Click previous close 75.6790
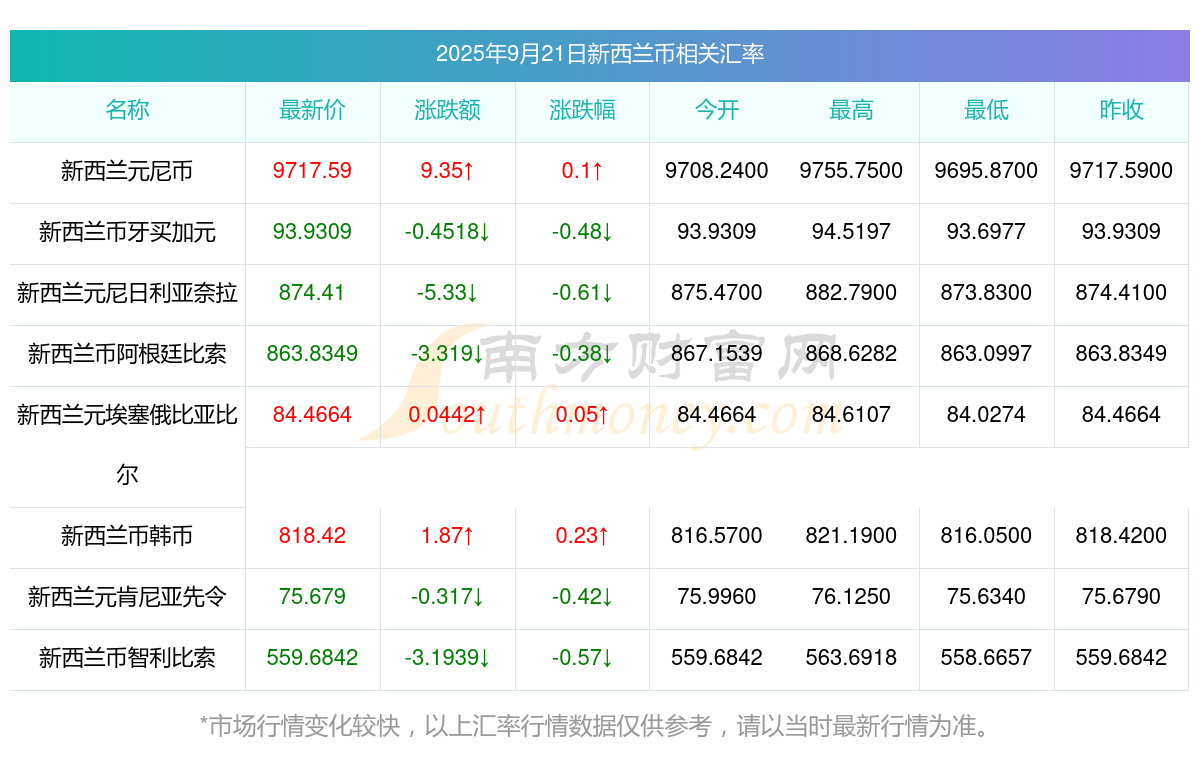Screen dimensions: 1200x757 1121,597
